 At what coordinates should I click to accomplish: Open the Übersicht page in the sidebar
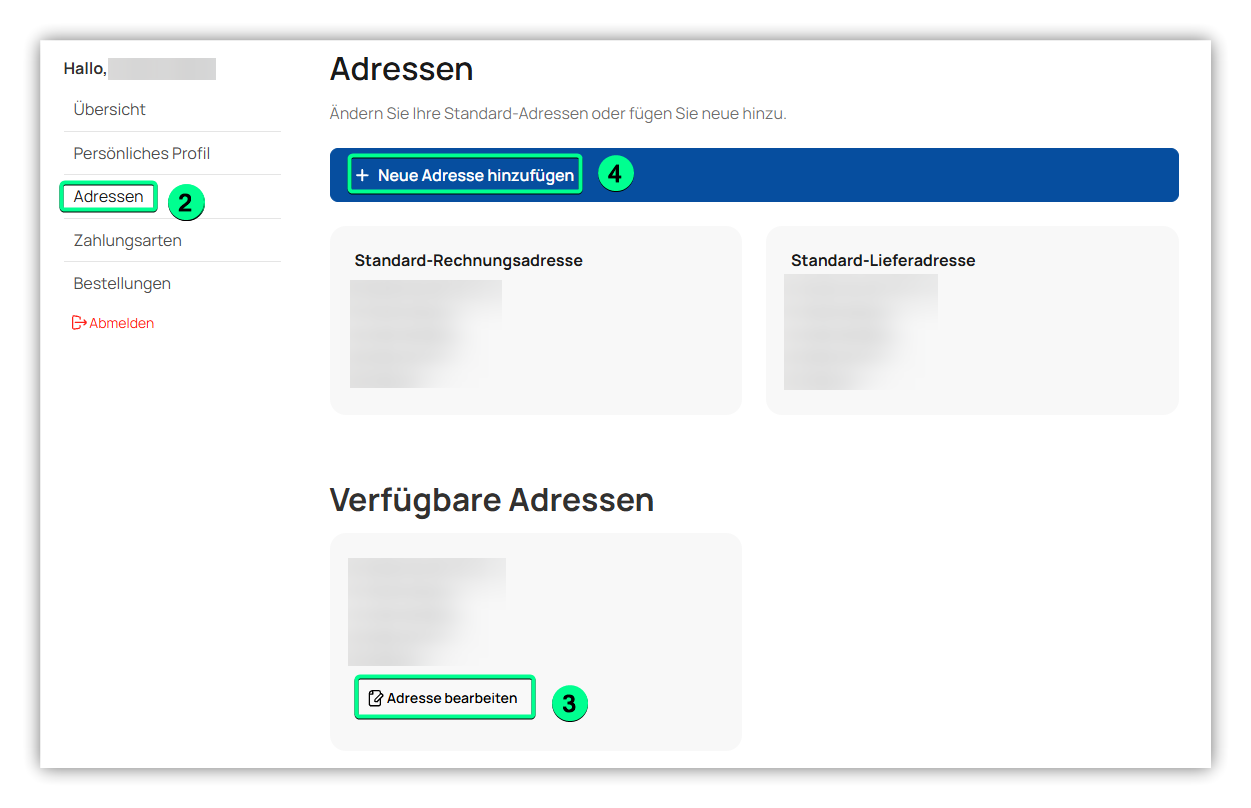(110, 109)
